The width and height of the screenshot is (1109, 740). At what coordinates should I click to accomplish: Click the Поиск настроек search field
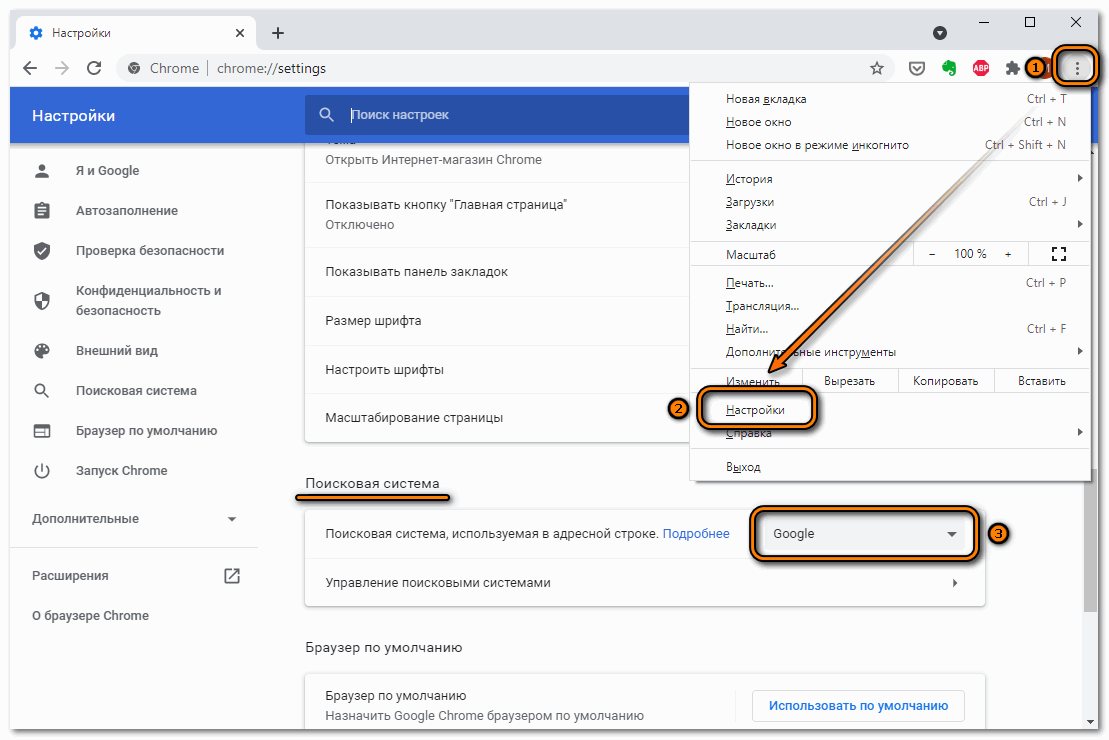500,115
